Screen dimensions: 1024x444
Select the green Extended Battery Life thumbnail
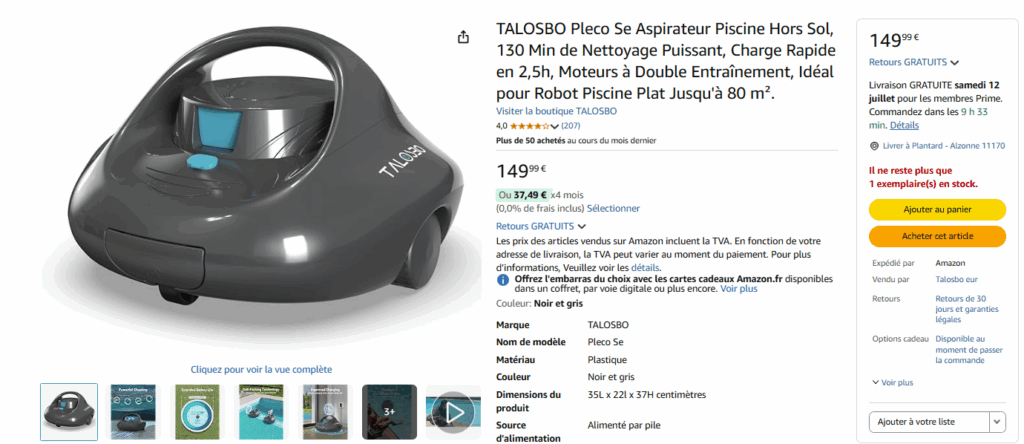[x=197, y=412]
